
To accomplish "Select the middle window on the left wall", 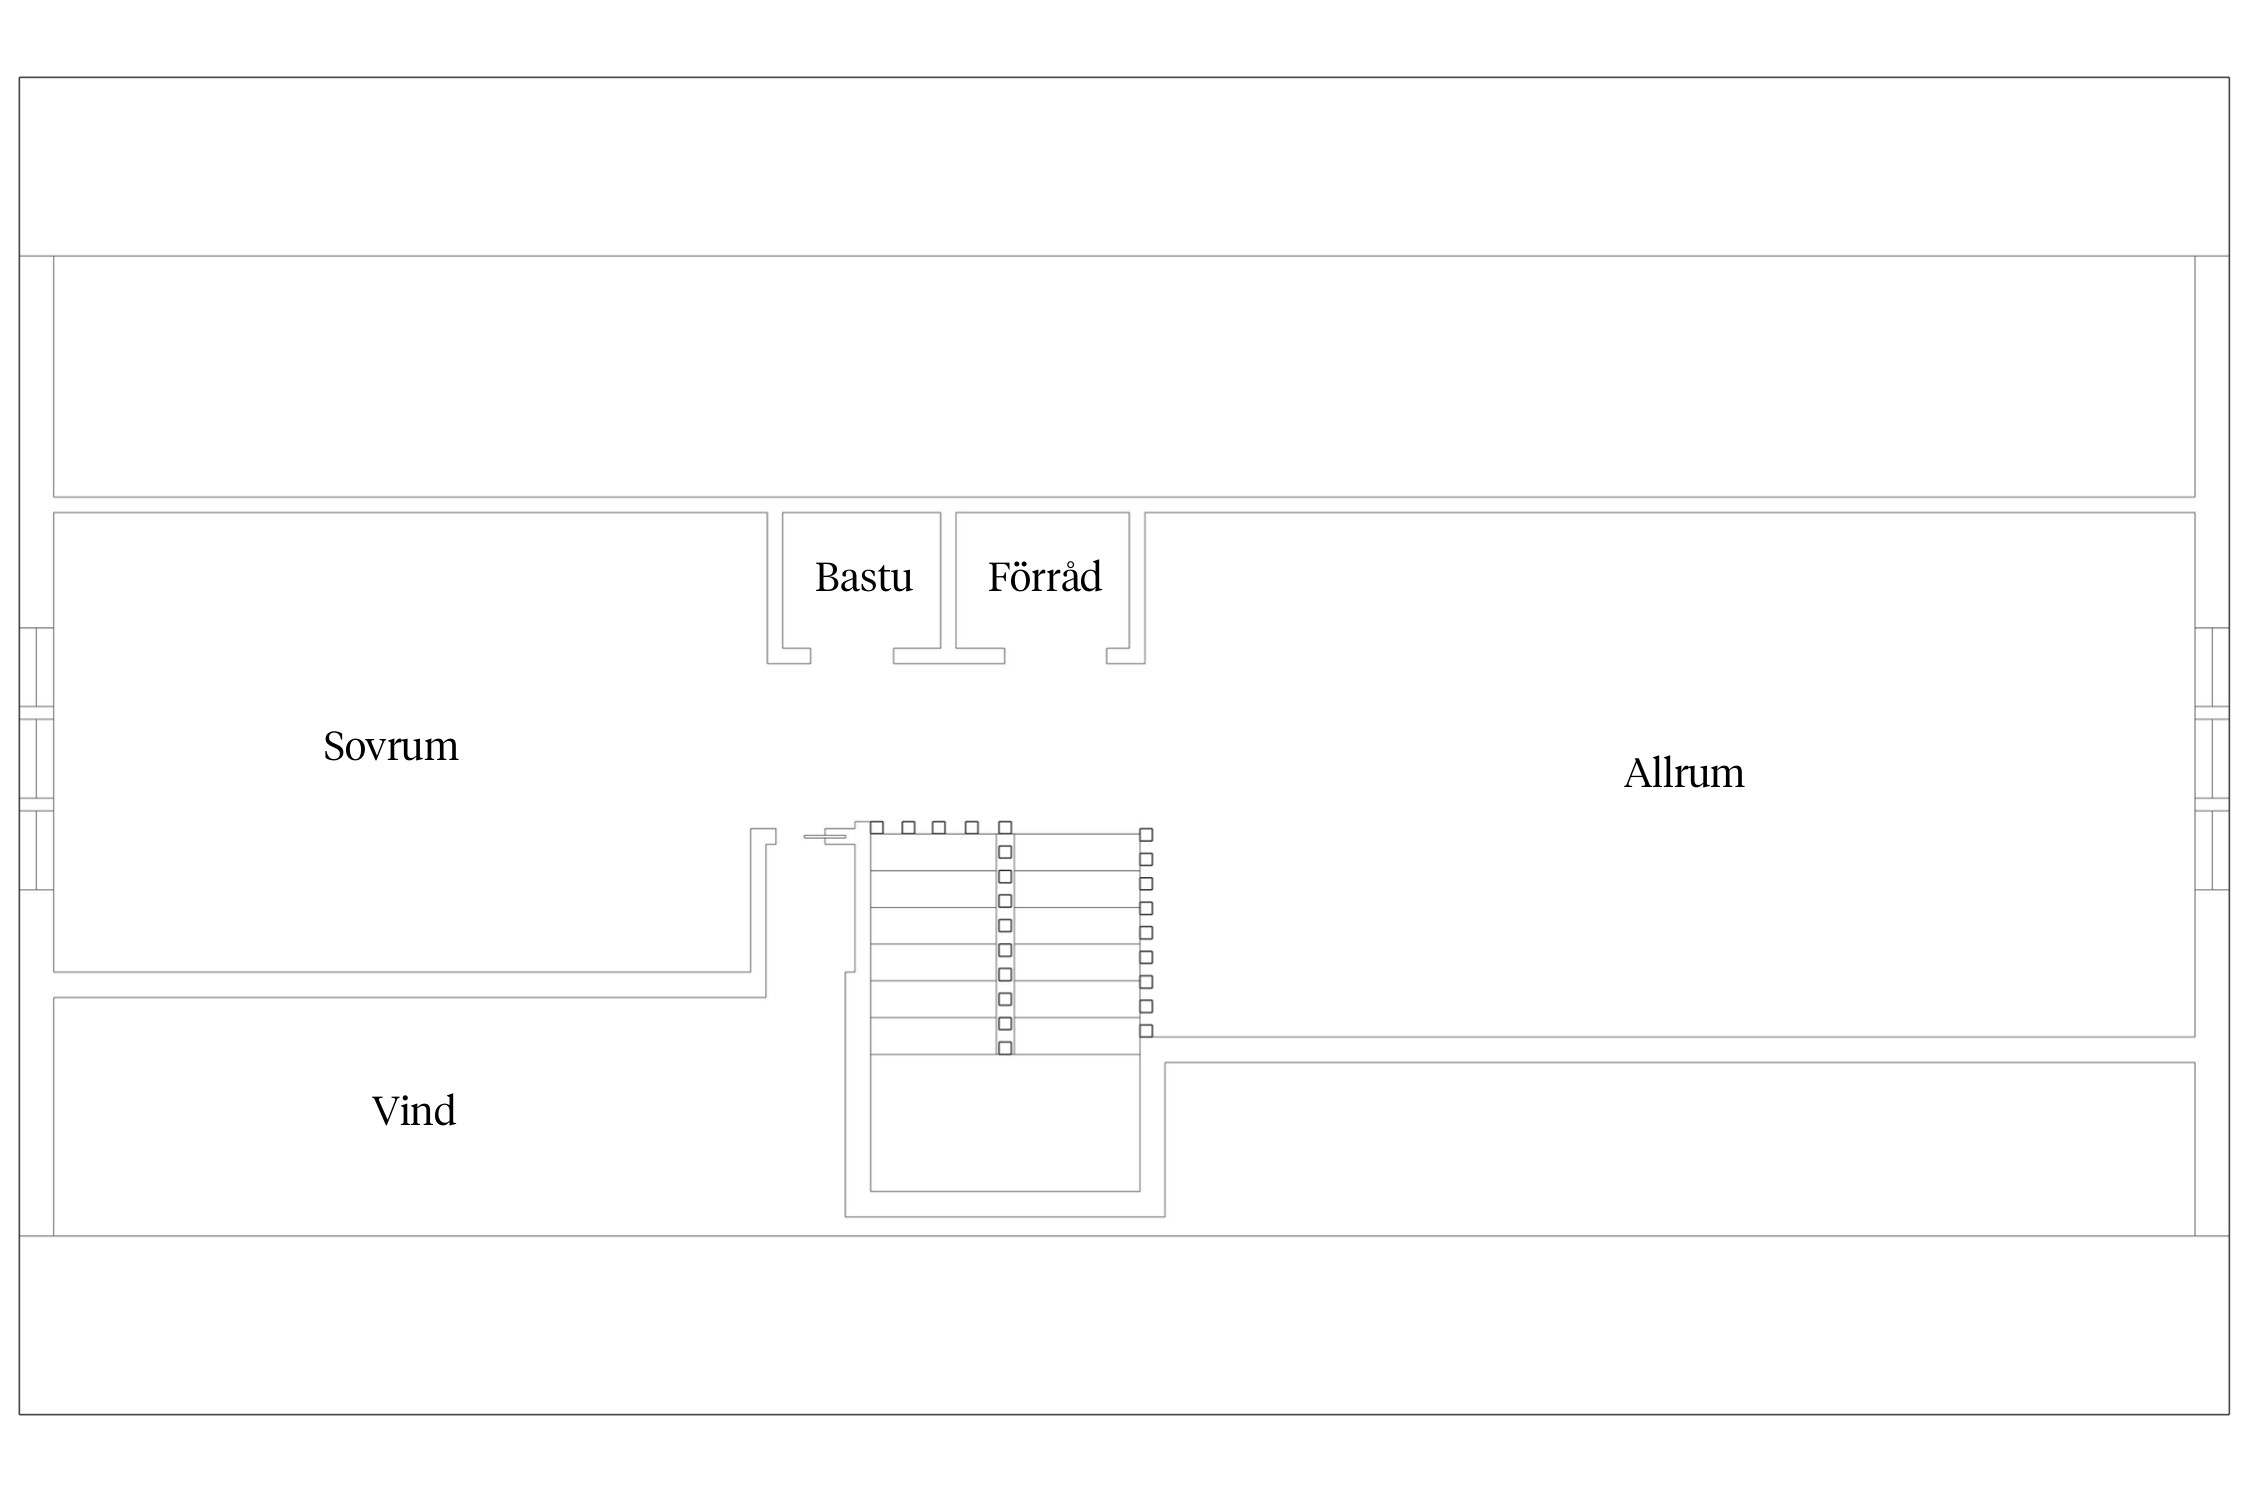I will [36, 758].
